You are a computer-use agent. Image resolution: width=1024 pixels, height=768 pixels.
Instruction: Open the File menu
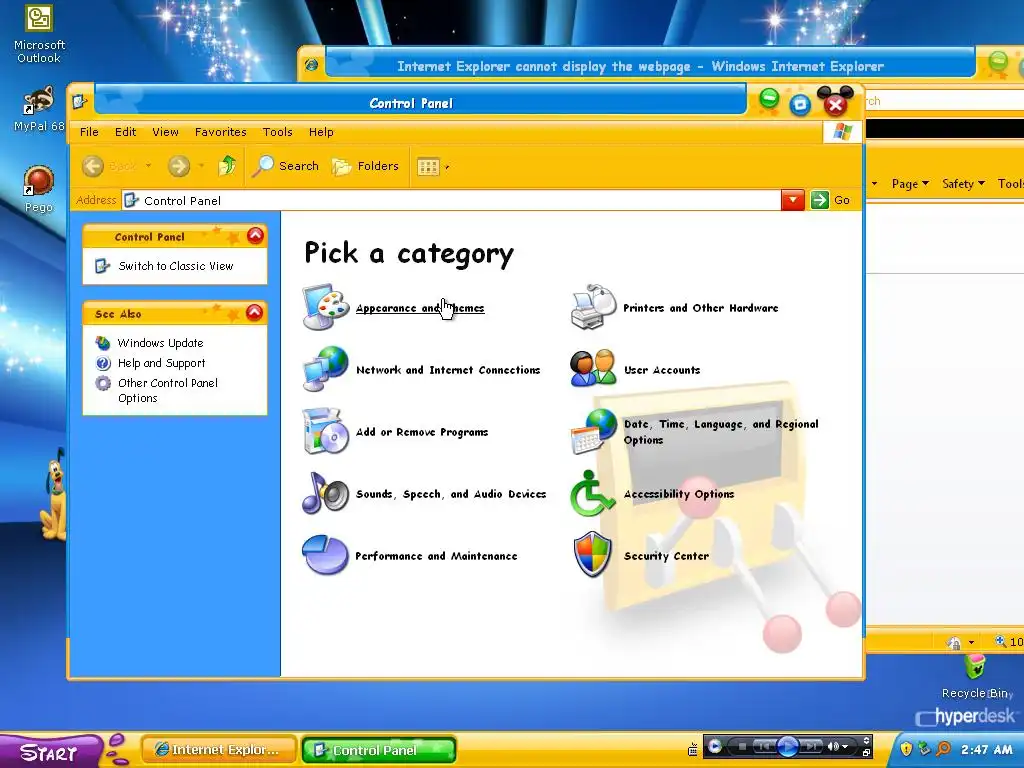click(x=89, y=132)
